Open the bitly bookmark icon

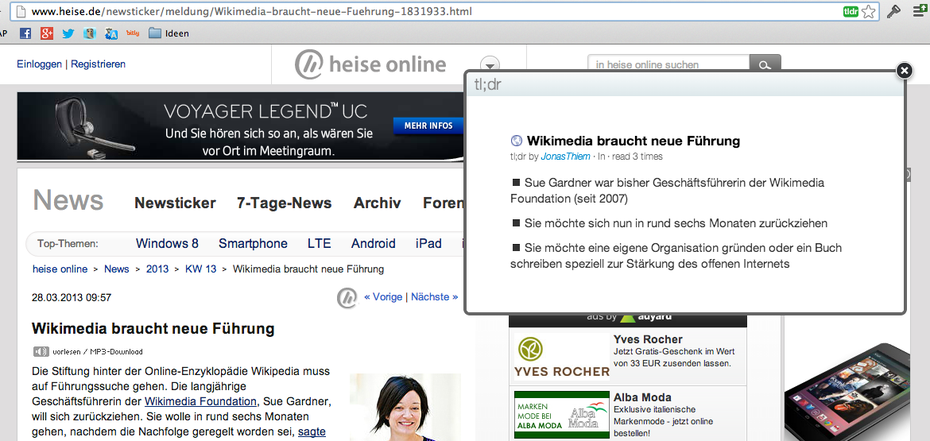click(133, 33)
